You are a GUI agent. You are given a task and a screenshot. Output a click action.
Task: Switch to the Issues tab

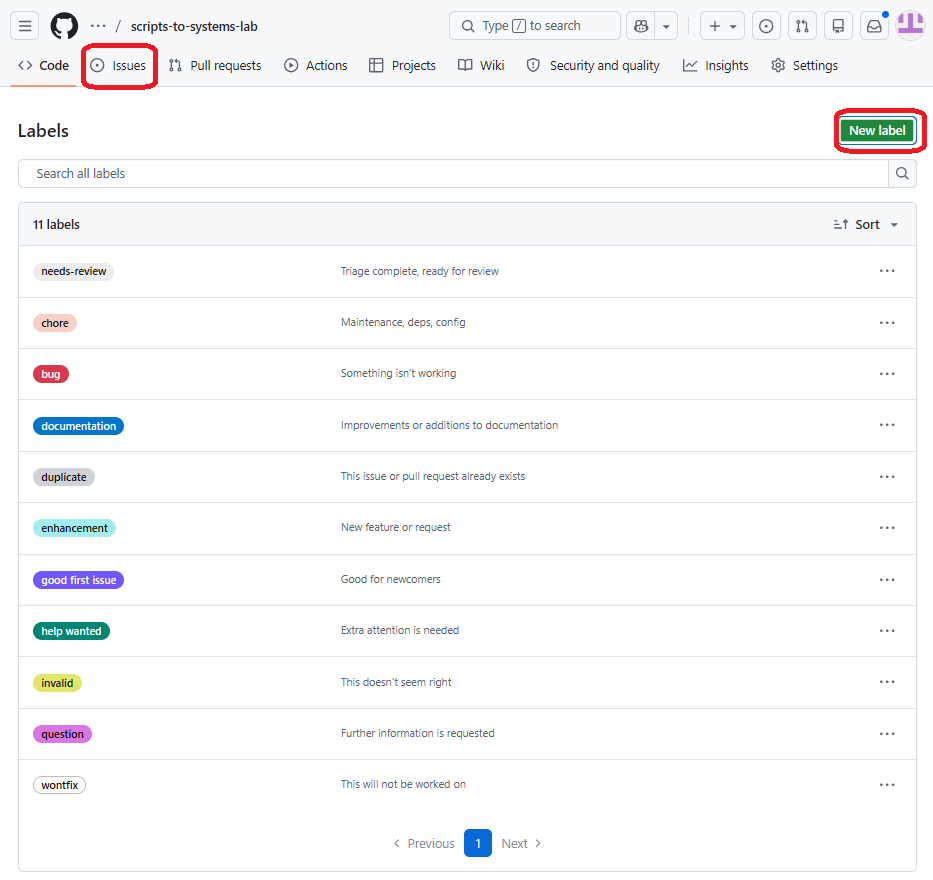pyautogui.click(x=118, y=65)
